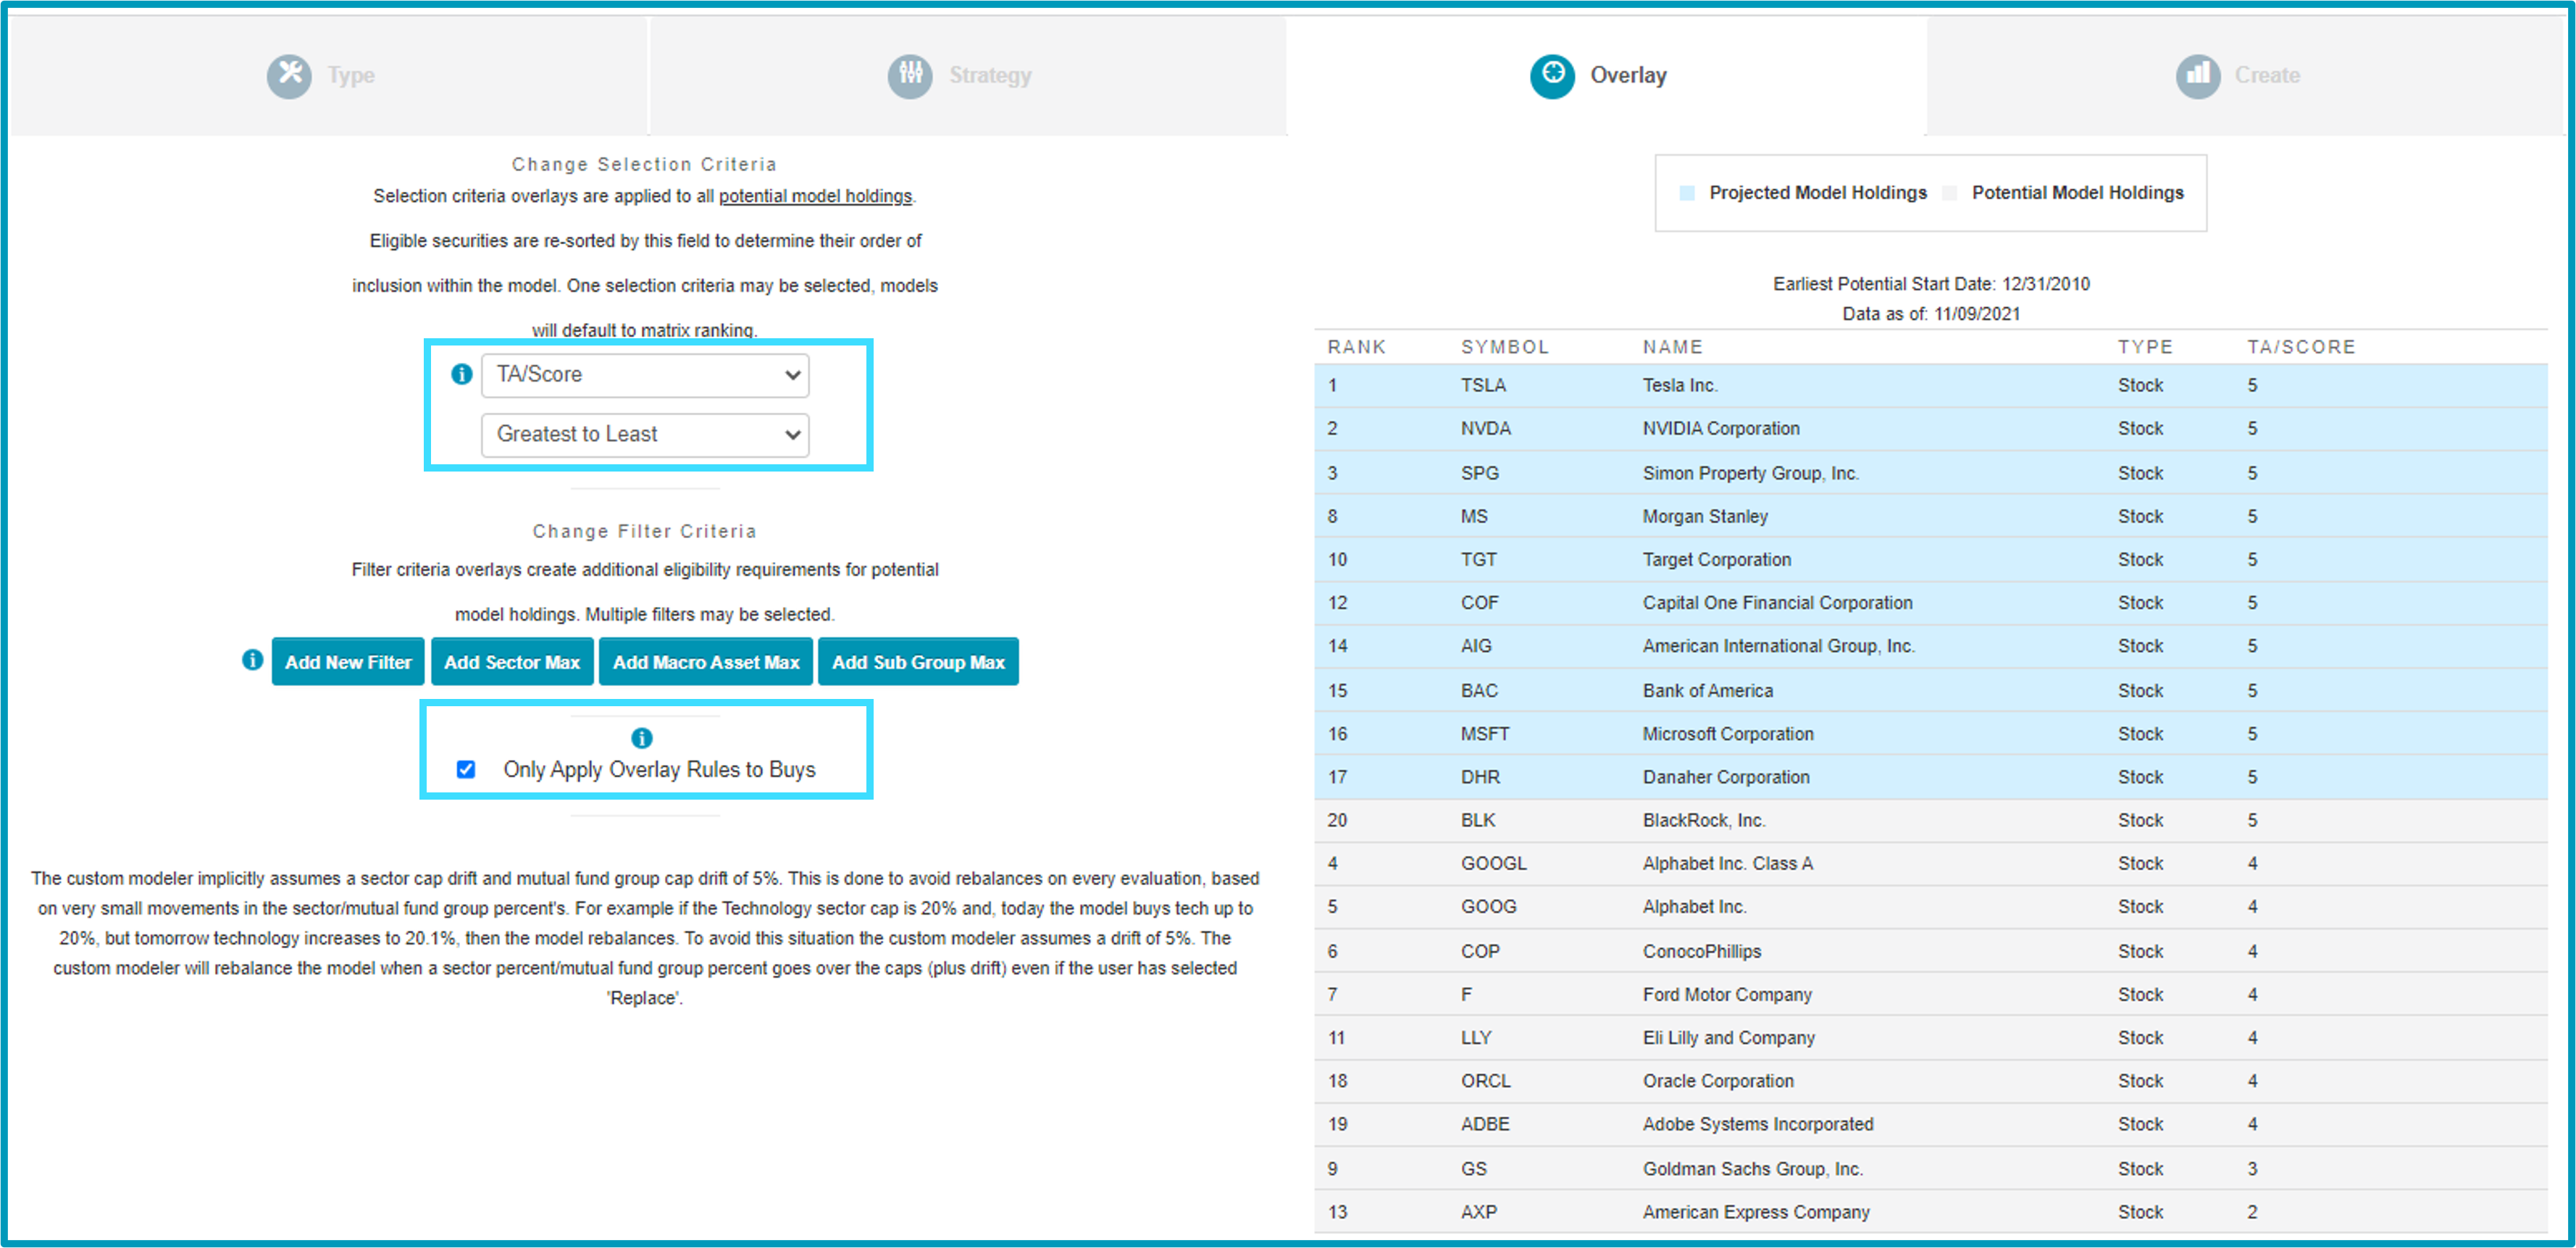
Task: Click info icon beside Add New Filter
Action: (x=252, y=660)
